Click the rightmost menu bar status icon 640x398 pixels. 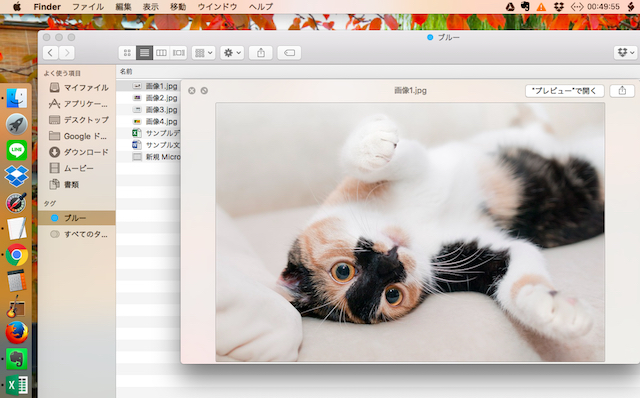coord(631,7)
